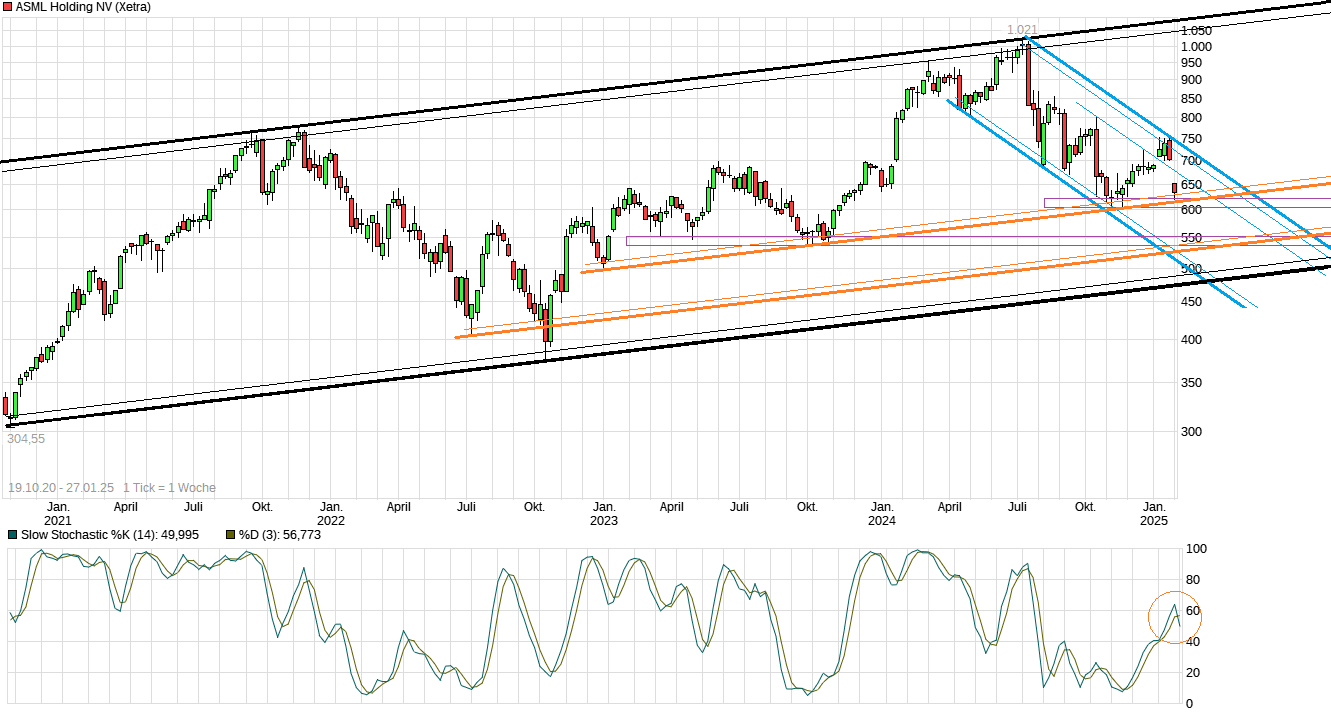Viewport: 1331px width, 713px height.
Task: Click the %D (3): 56,773 label
Action: (x=279, y=535)
